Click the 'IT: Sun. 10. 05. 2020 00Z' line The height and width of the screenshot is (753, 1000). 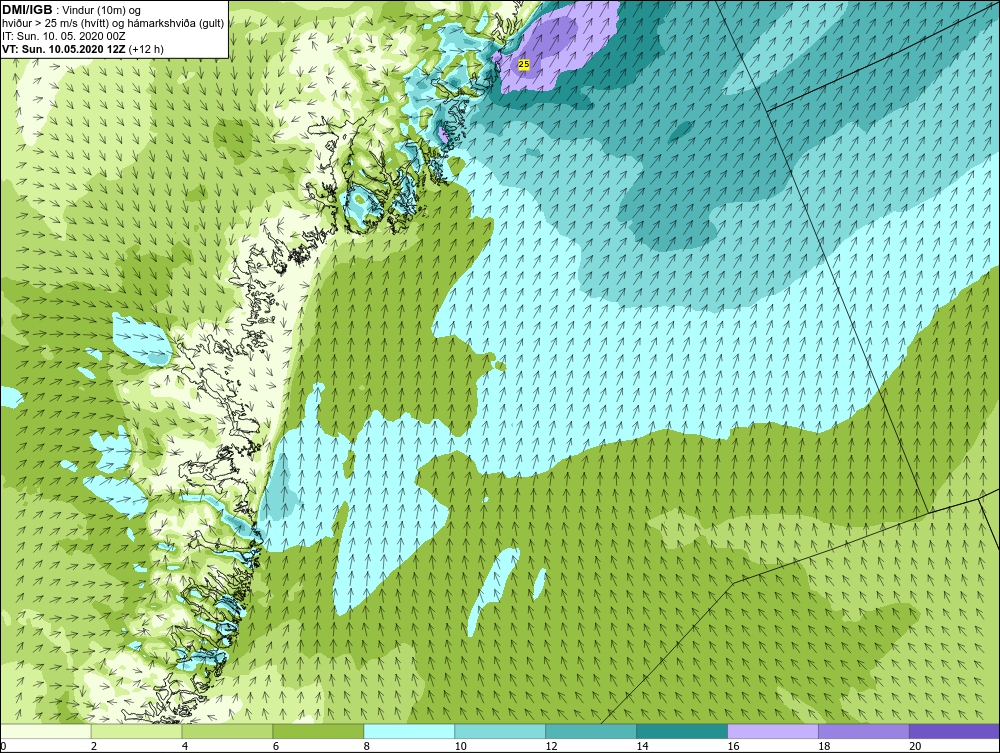click(64, 36)
